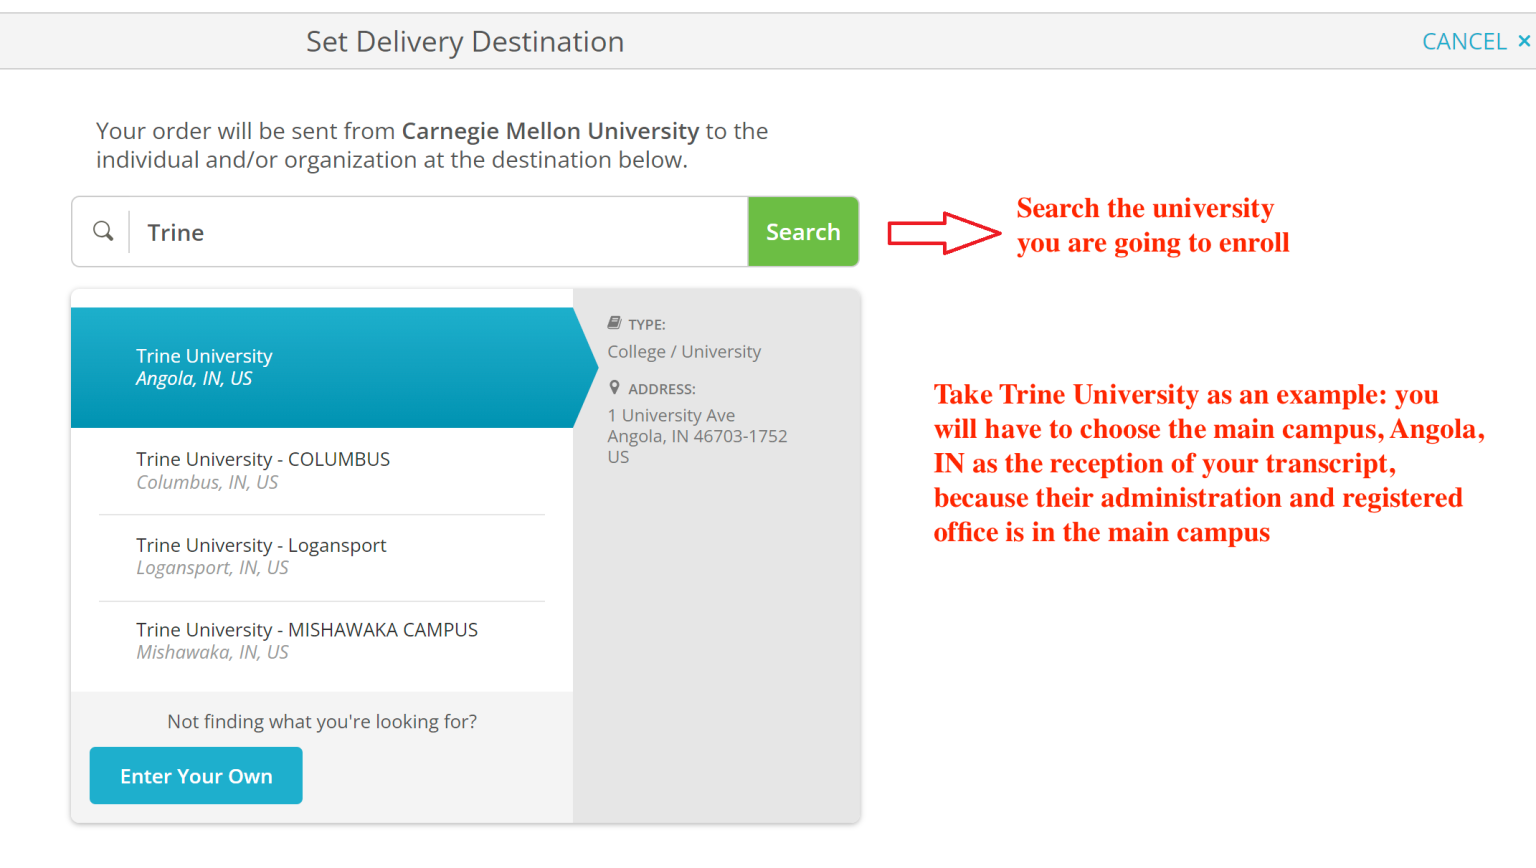
Task: Click the book icon beside TYPE label
Action: coord(613,322)
